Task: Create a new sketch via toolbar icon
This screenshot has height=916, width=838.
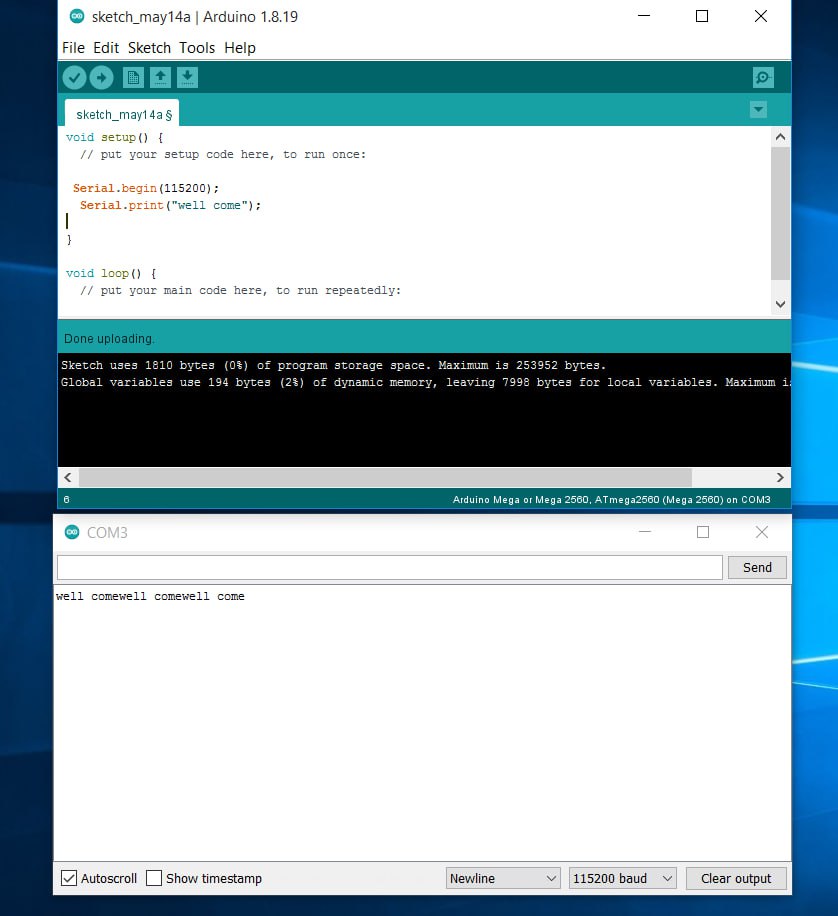Action: 134,77
